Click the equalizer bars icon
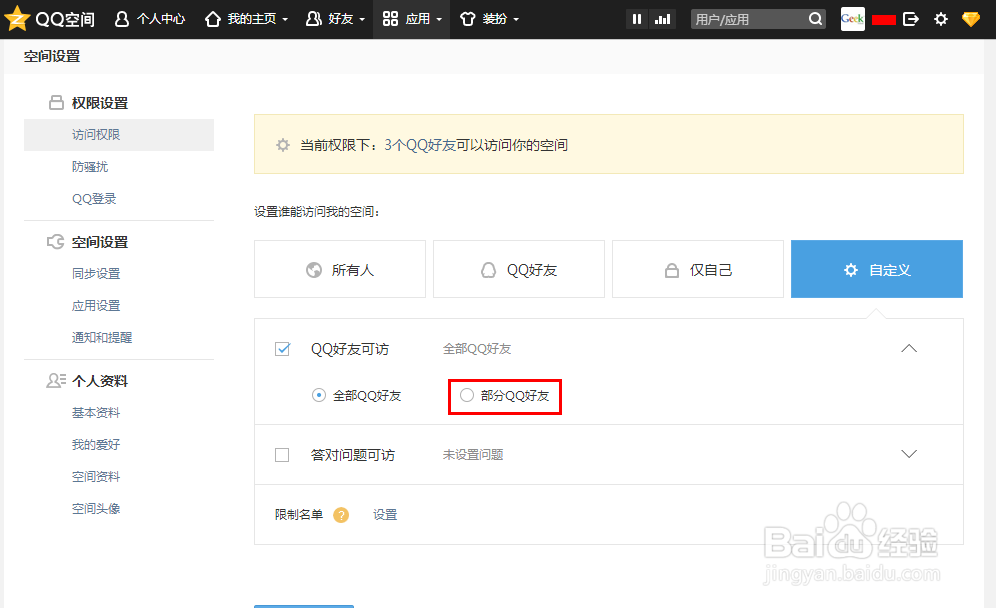 [x=663, y=19]
